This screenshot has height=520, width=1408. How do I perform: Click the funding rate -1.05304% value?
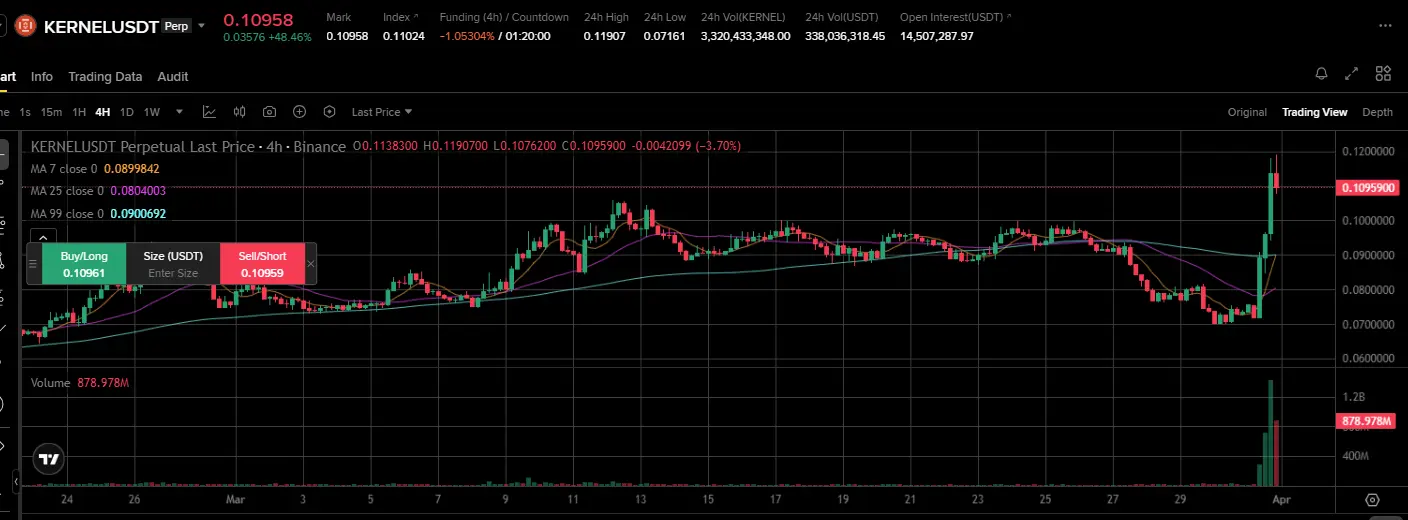468,36
